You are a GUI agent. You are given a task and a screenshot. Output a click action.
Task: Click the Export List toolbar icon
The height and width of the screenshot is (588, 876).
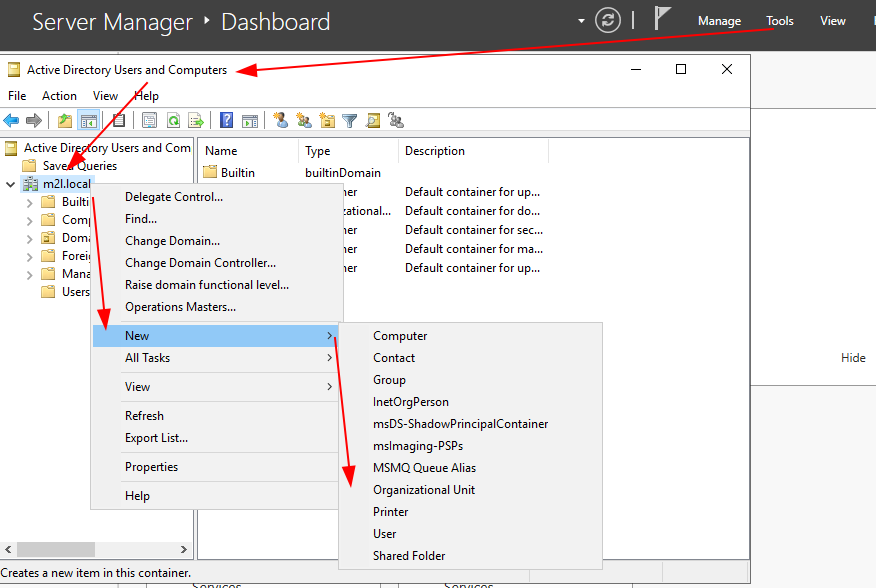(196, 120)
